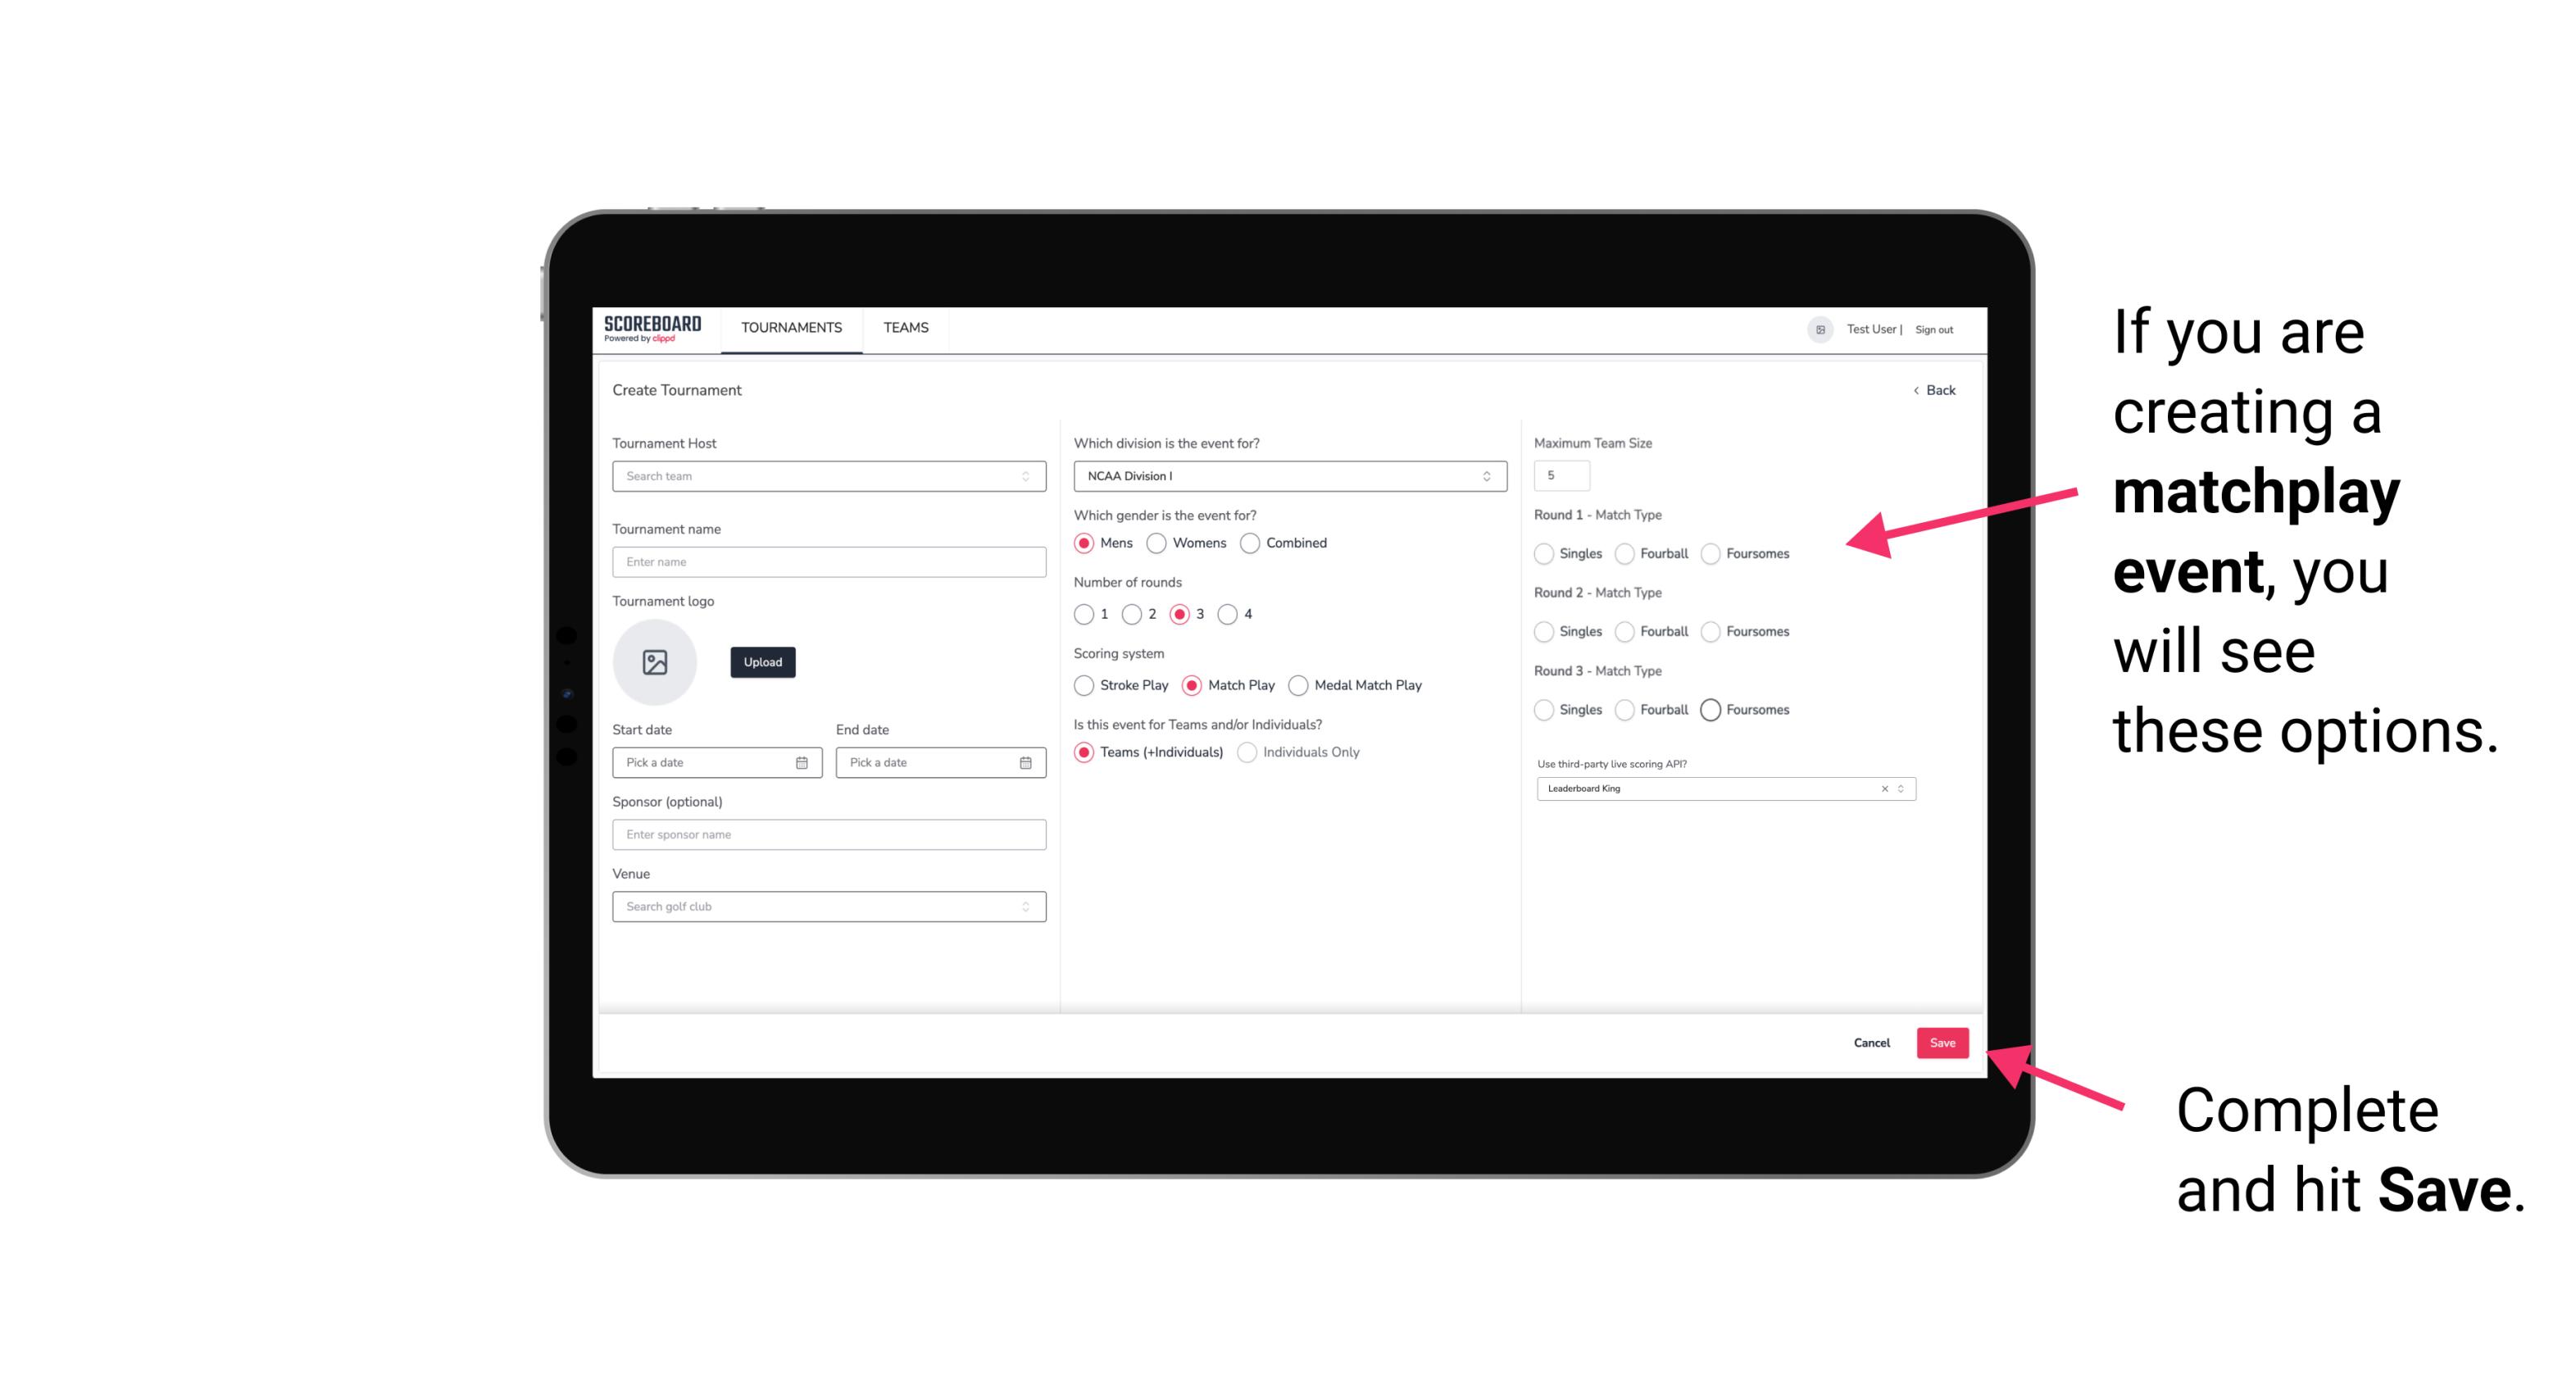Click the third-party API remove icon
Image resolution: width=2576 pixels, height=1386 pixels.
click(x=1883, y=788)
